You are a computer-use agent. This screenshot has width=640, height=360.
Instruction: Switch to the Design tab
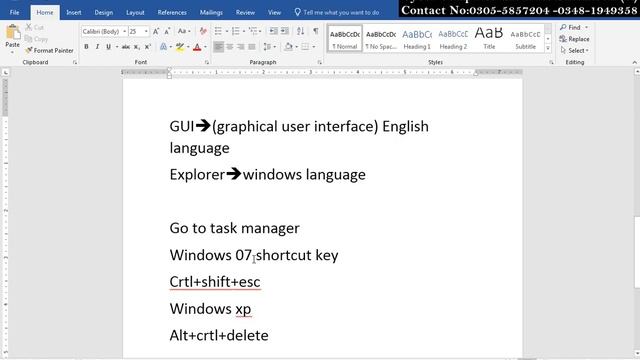click(x=104, y=13)
